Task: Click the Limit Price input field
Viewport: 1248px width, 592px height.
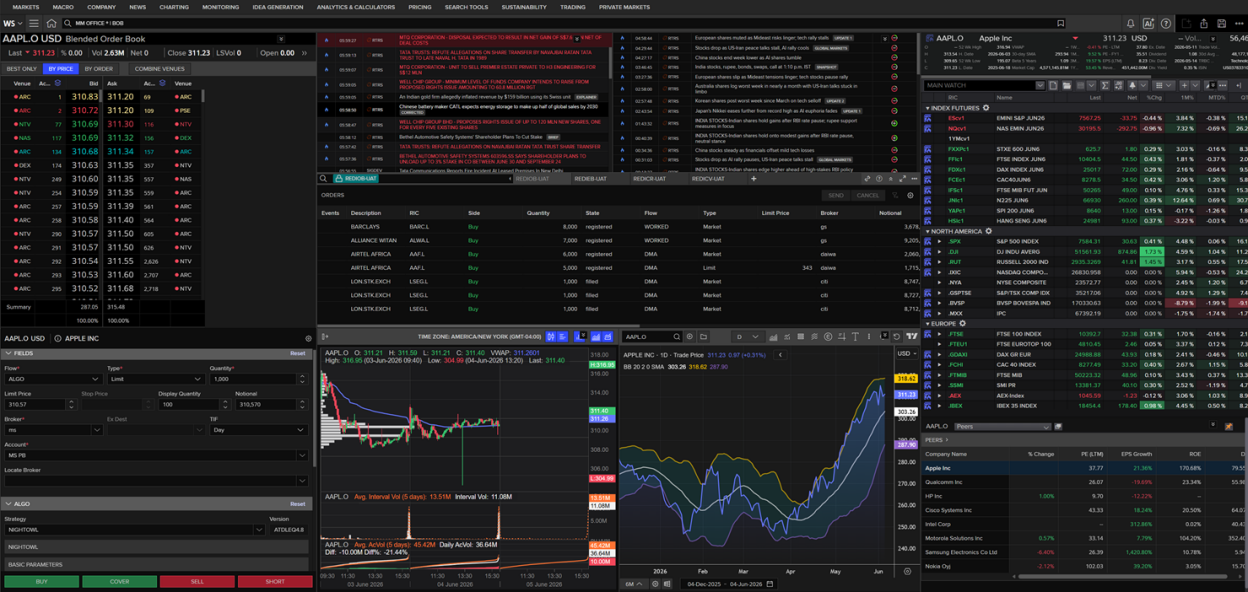Action: (39, 404)
